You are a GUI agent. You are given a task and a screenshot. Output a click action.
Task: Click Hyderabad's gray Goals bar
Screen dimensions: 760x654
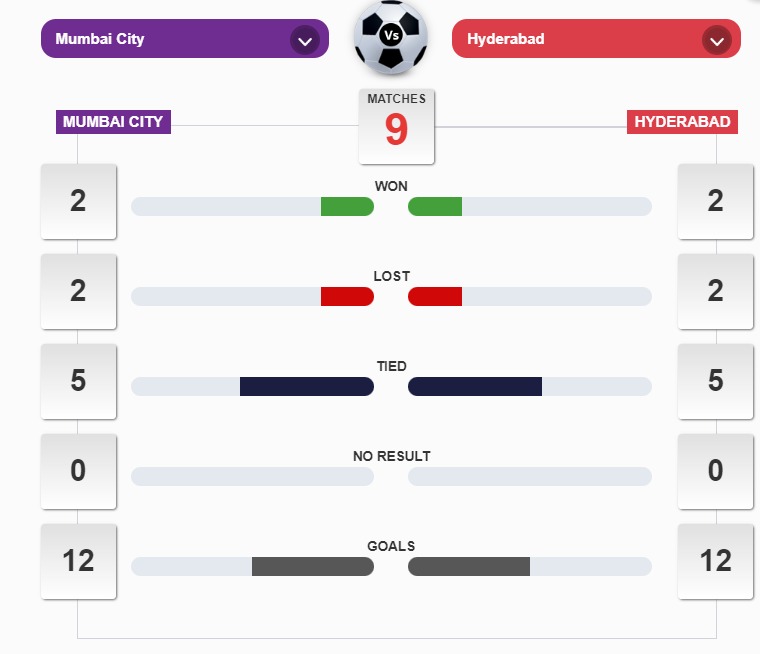[x=469, y=567]
